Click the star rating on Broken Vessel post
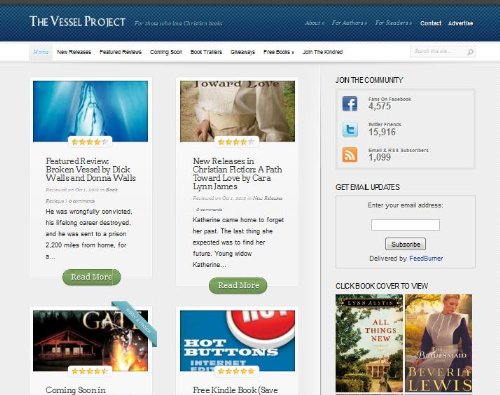Viewport: 500px width, 395px height. tap(90, 142)
